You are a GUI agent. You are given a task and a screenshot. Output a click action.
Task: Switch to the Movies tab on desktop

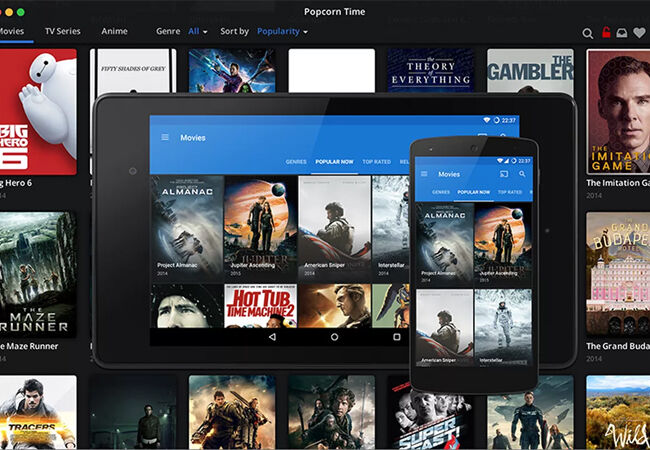pyautogui.click(x=12, y=31)
